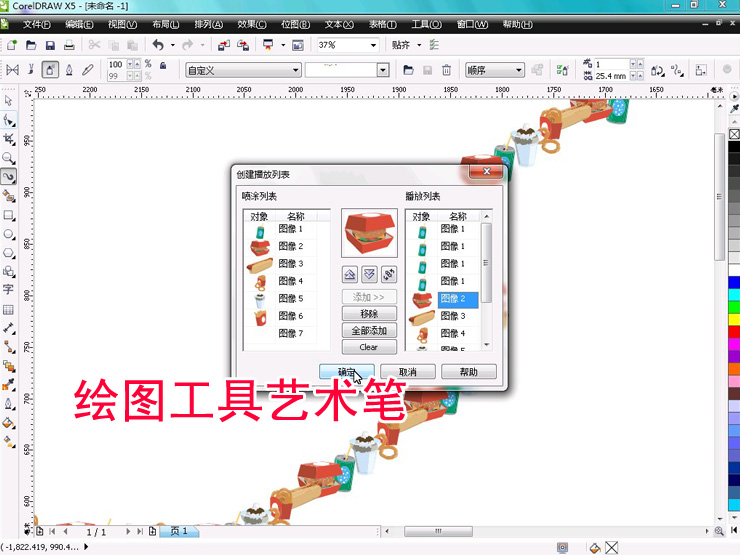Select 图像 3 in the 喷涂列表

point(290,264)
